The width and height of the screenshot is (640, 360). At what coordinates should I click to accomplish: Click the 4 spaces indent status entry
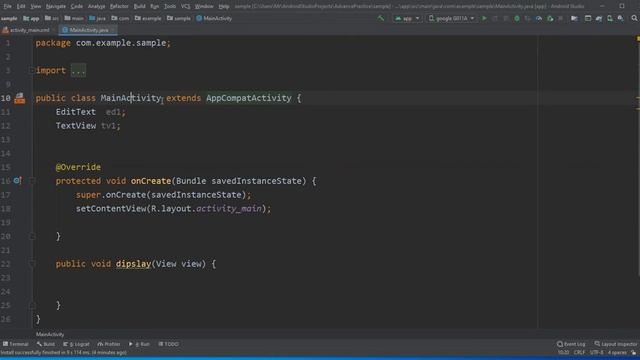[617, 353]
